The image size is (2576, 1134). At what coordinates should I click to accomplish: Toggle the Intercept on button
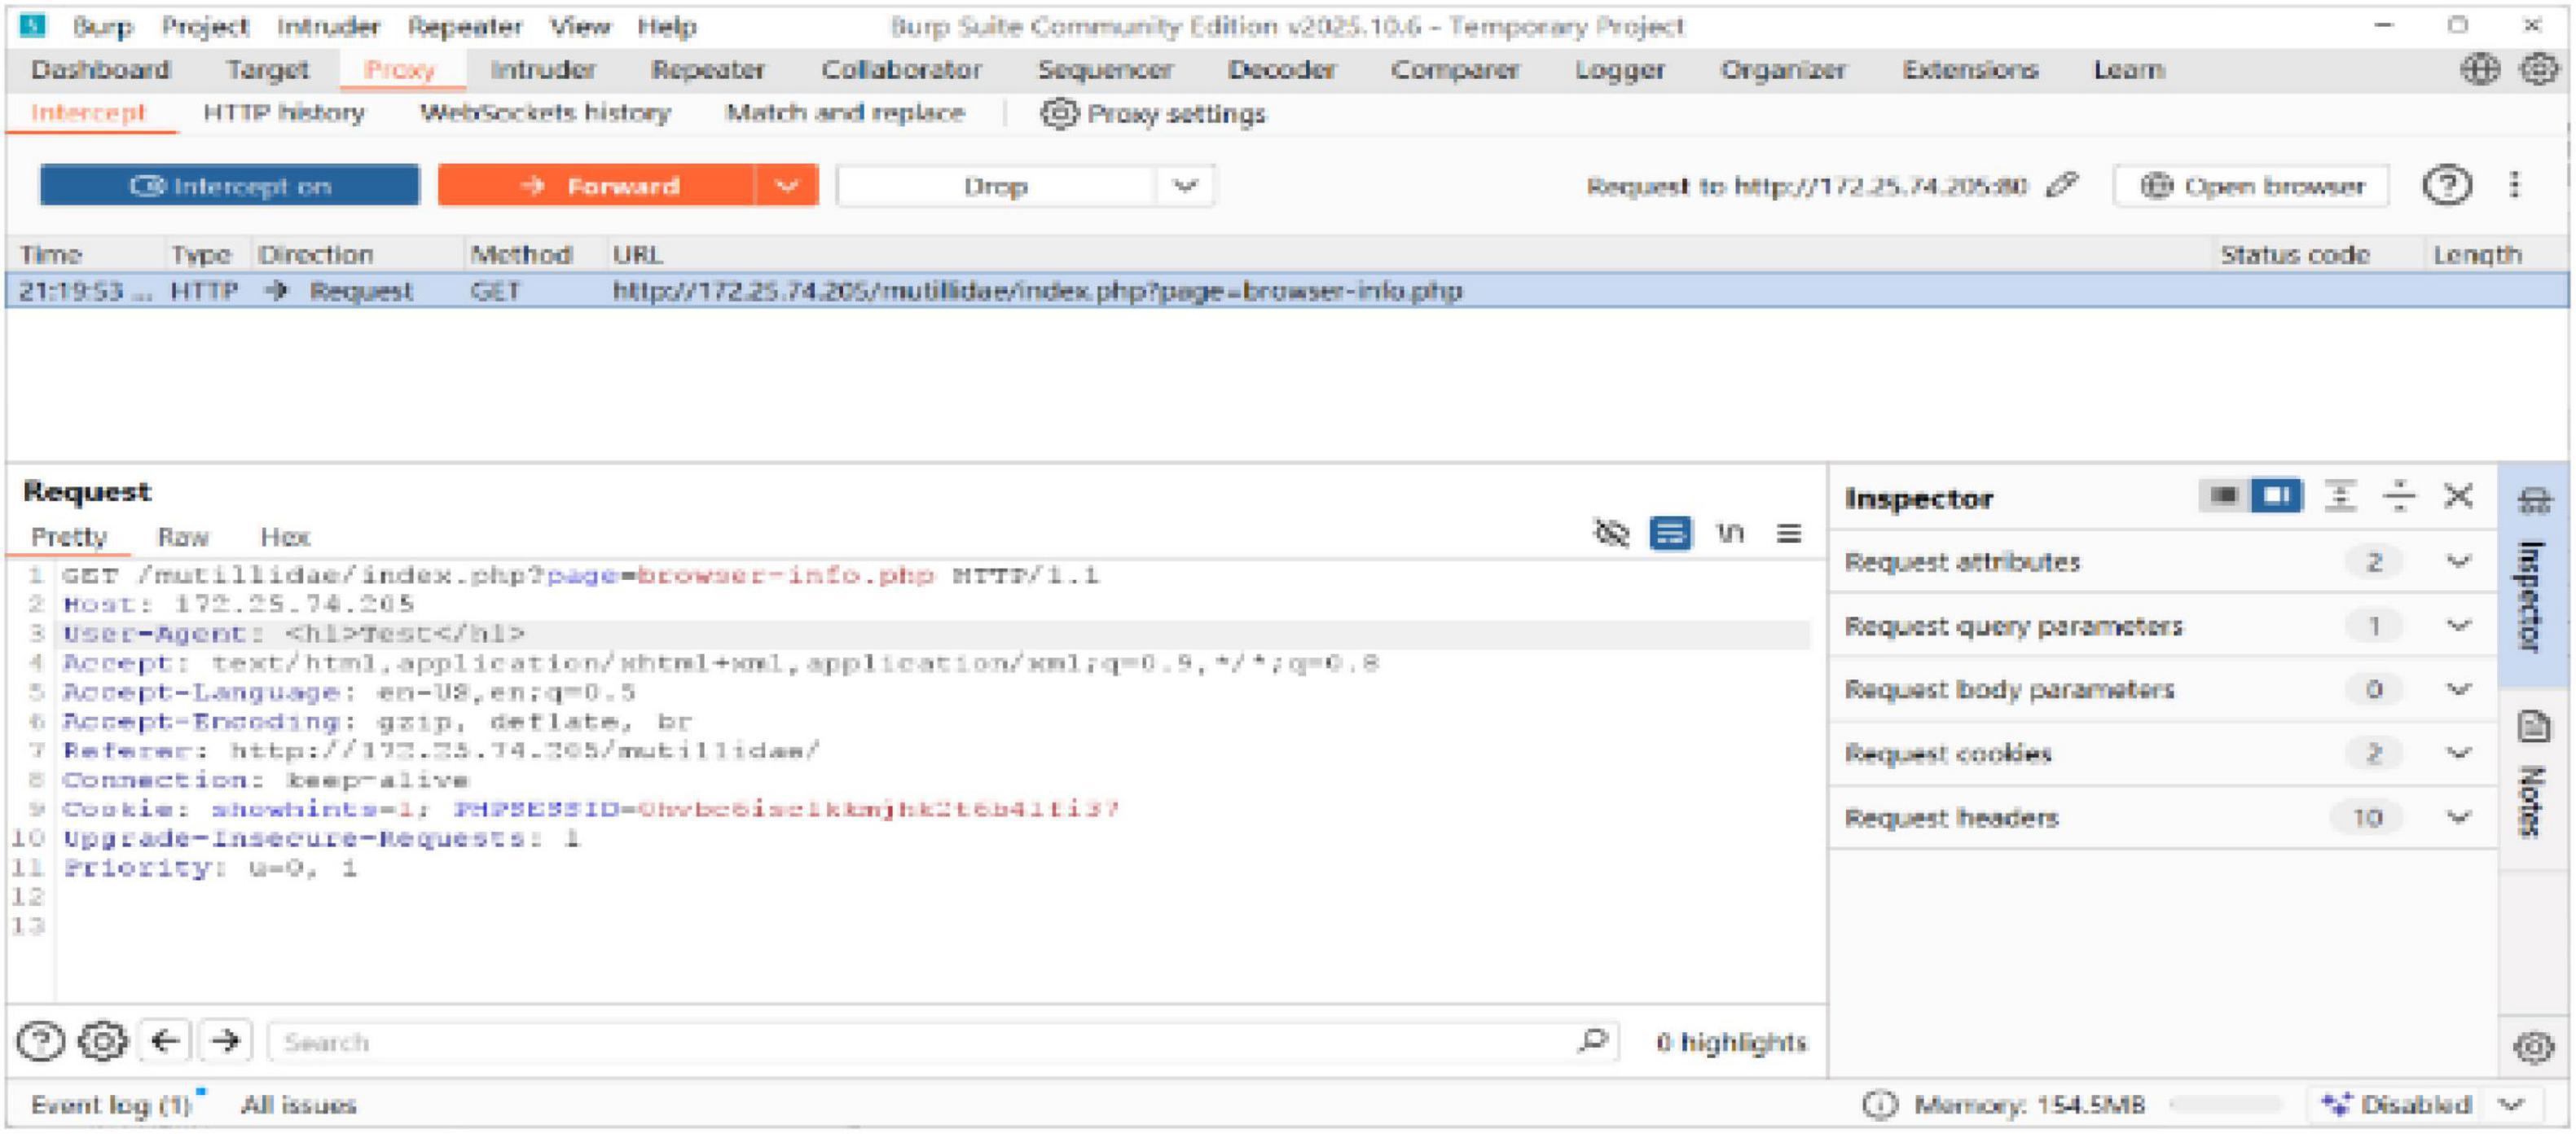[x=229, y=186]
